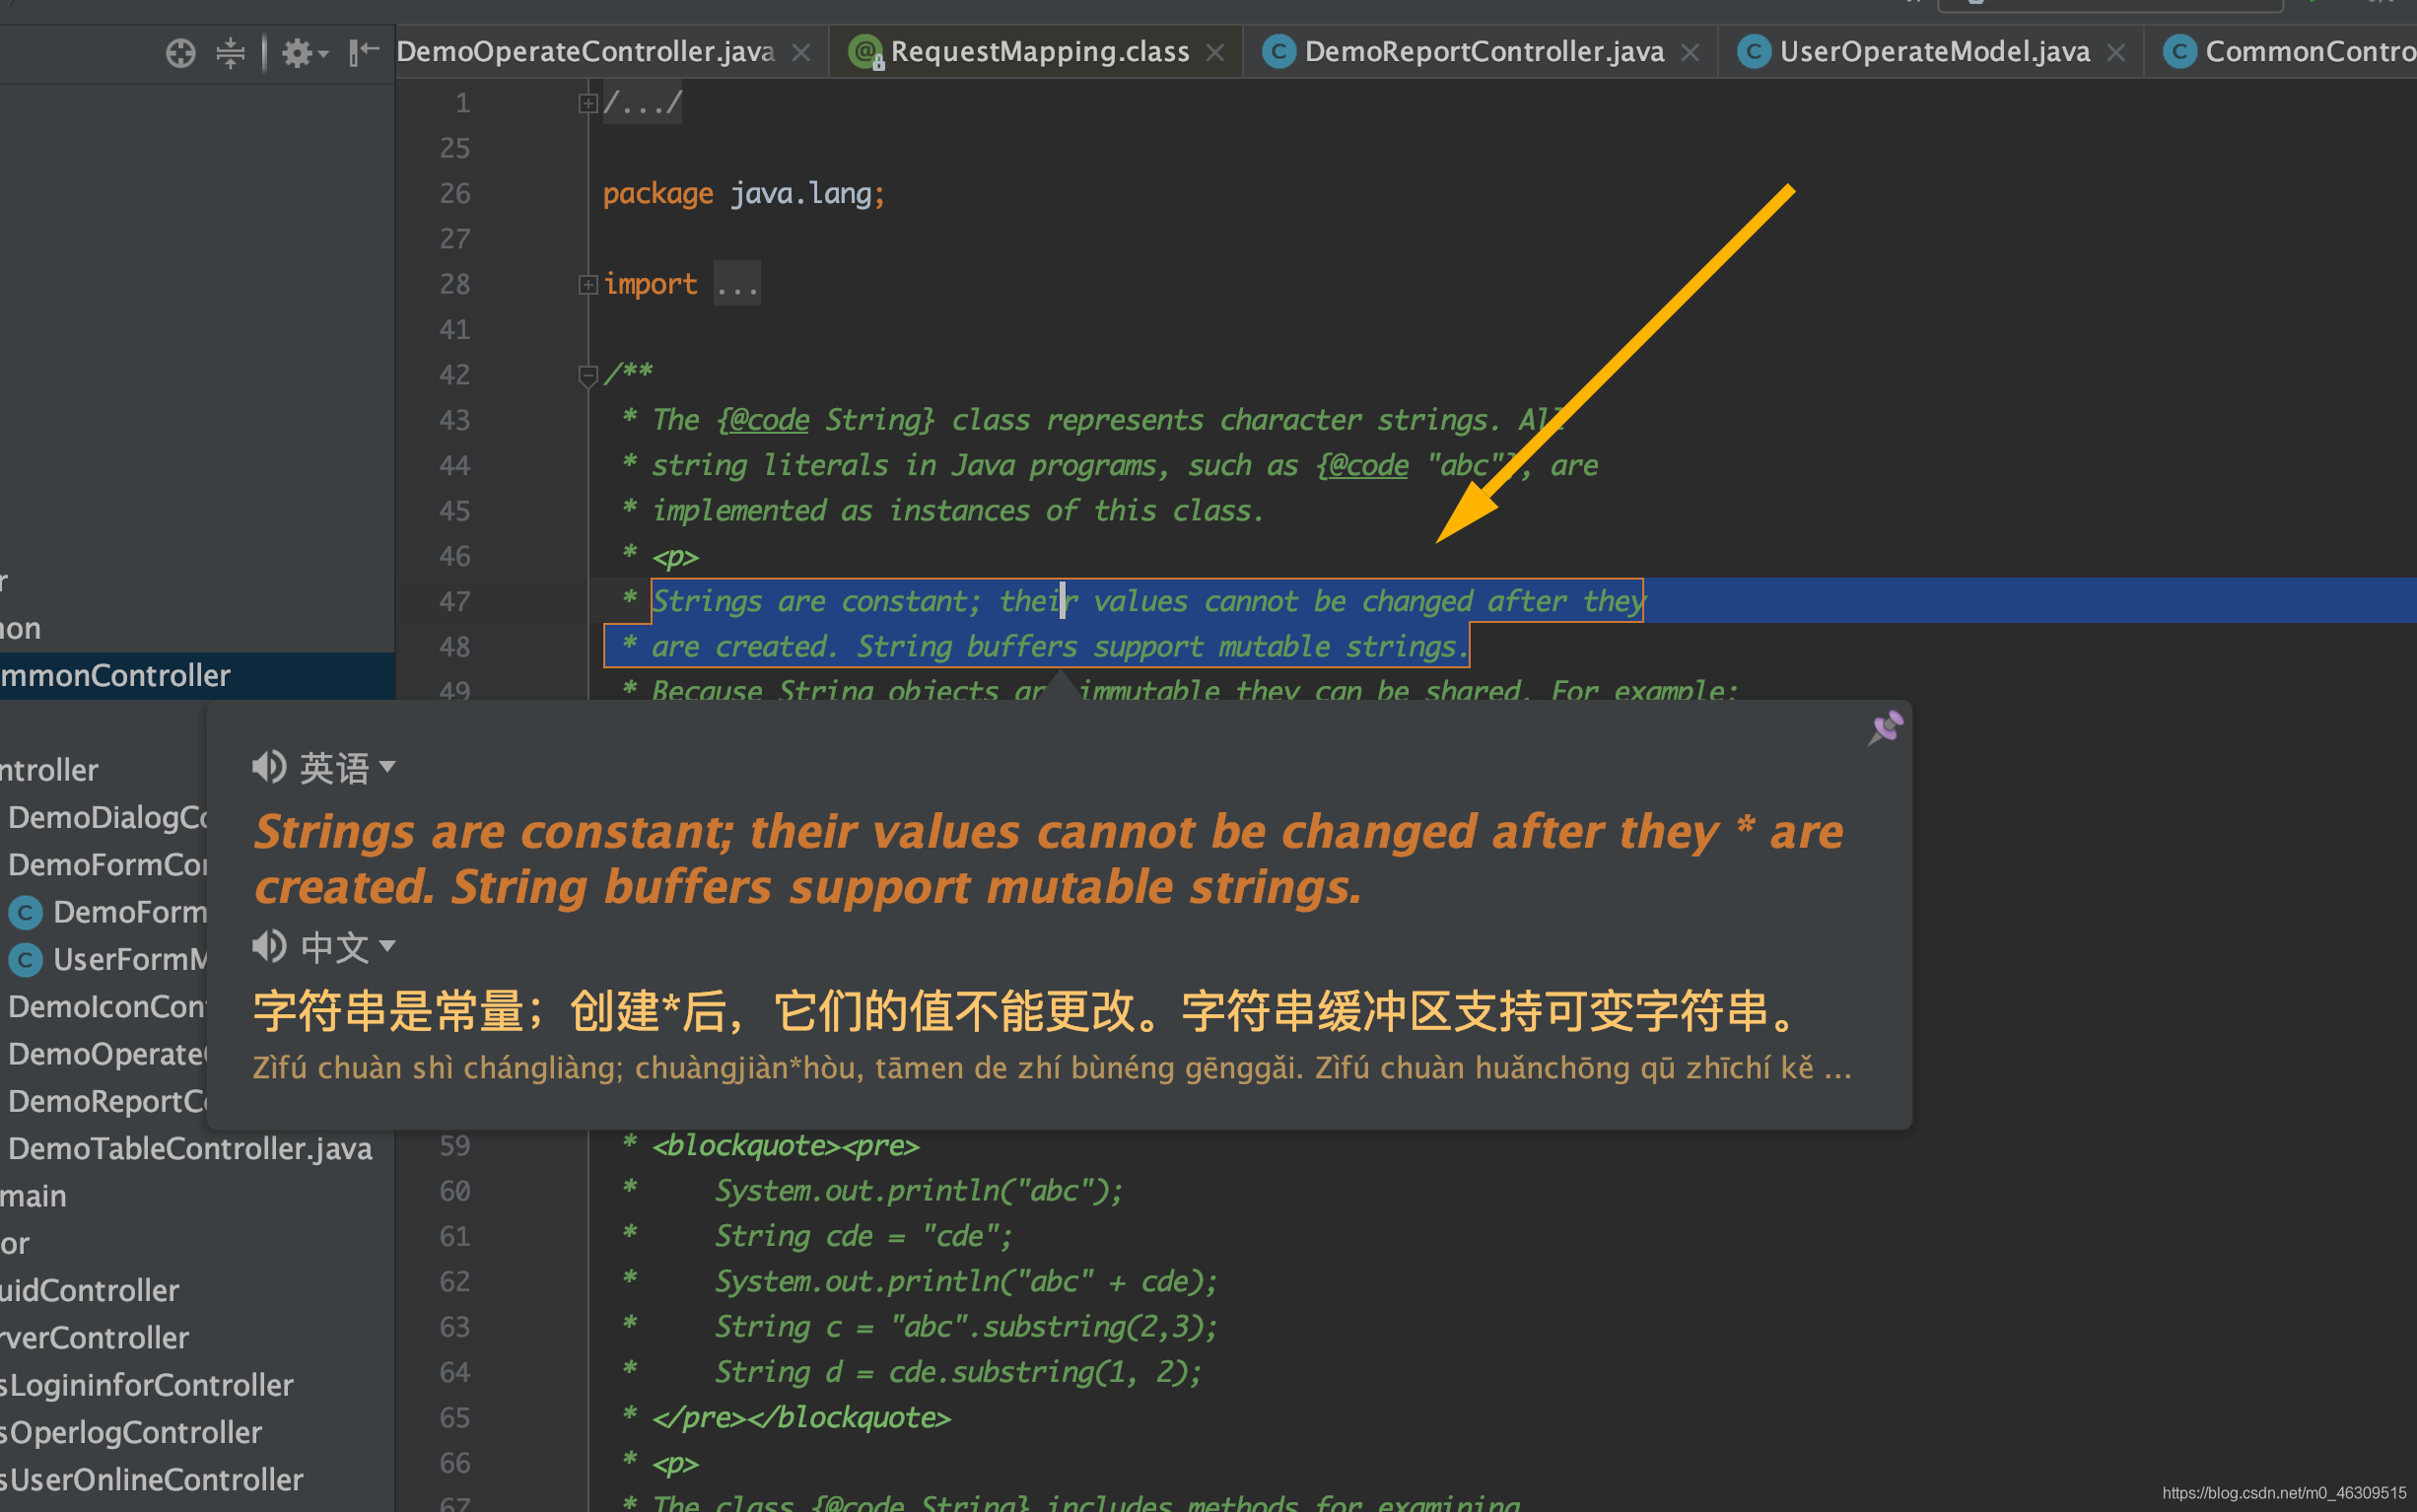Play Chinese pronunciation speaker icon
This screenshot has width=2417, height=1512.
[x=269, y=946]
